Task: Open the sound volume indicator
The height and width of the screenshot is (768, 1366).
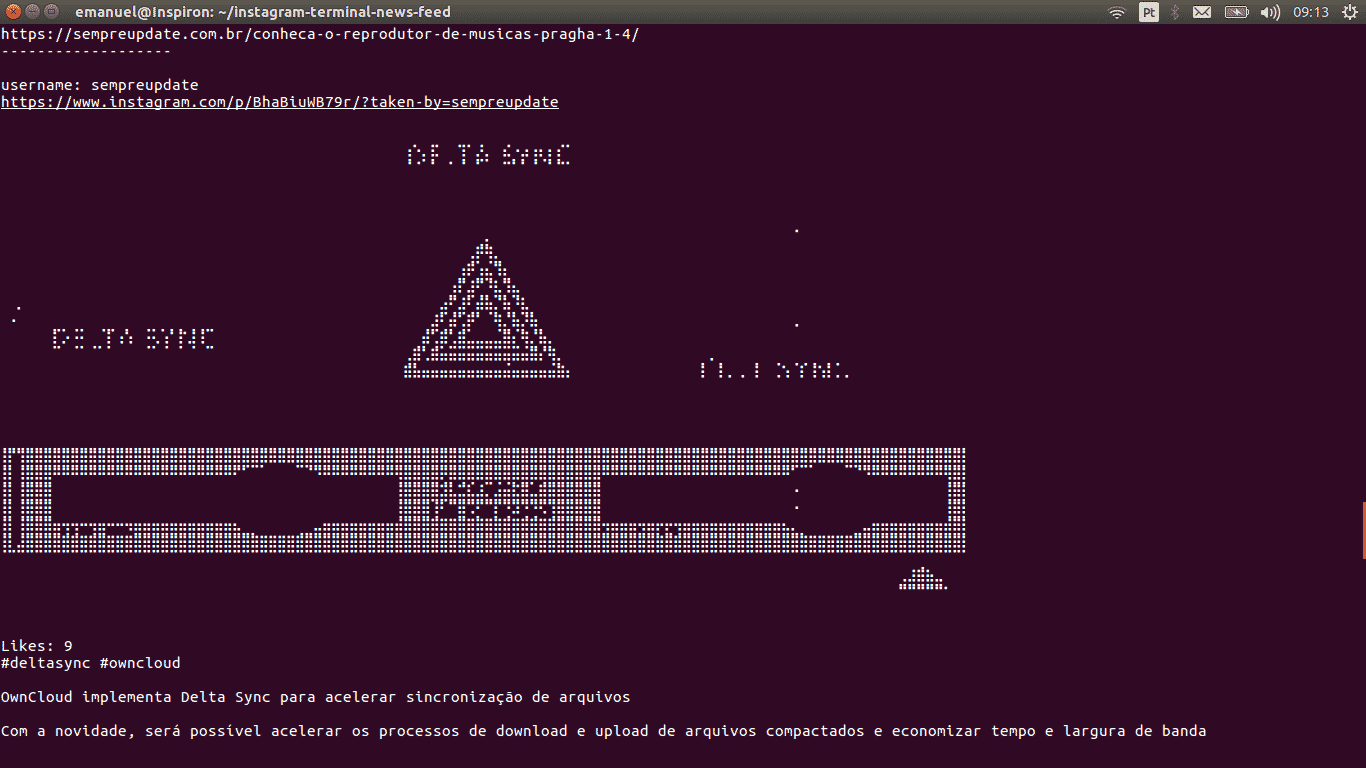Action: [1270, 12]
